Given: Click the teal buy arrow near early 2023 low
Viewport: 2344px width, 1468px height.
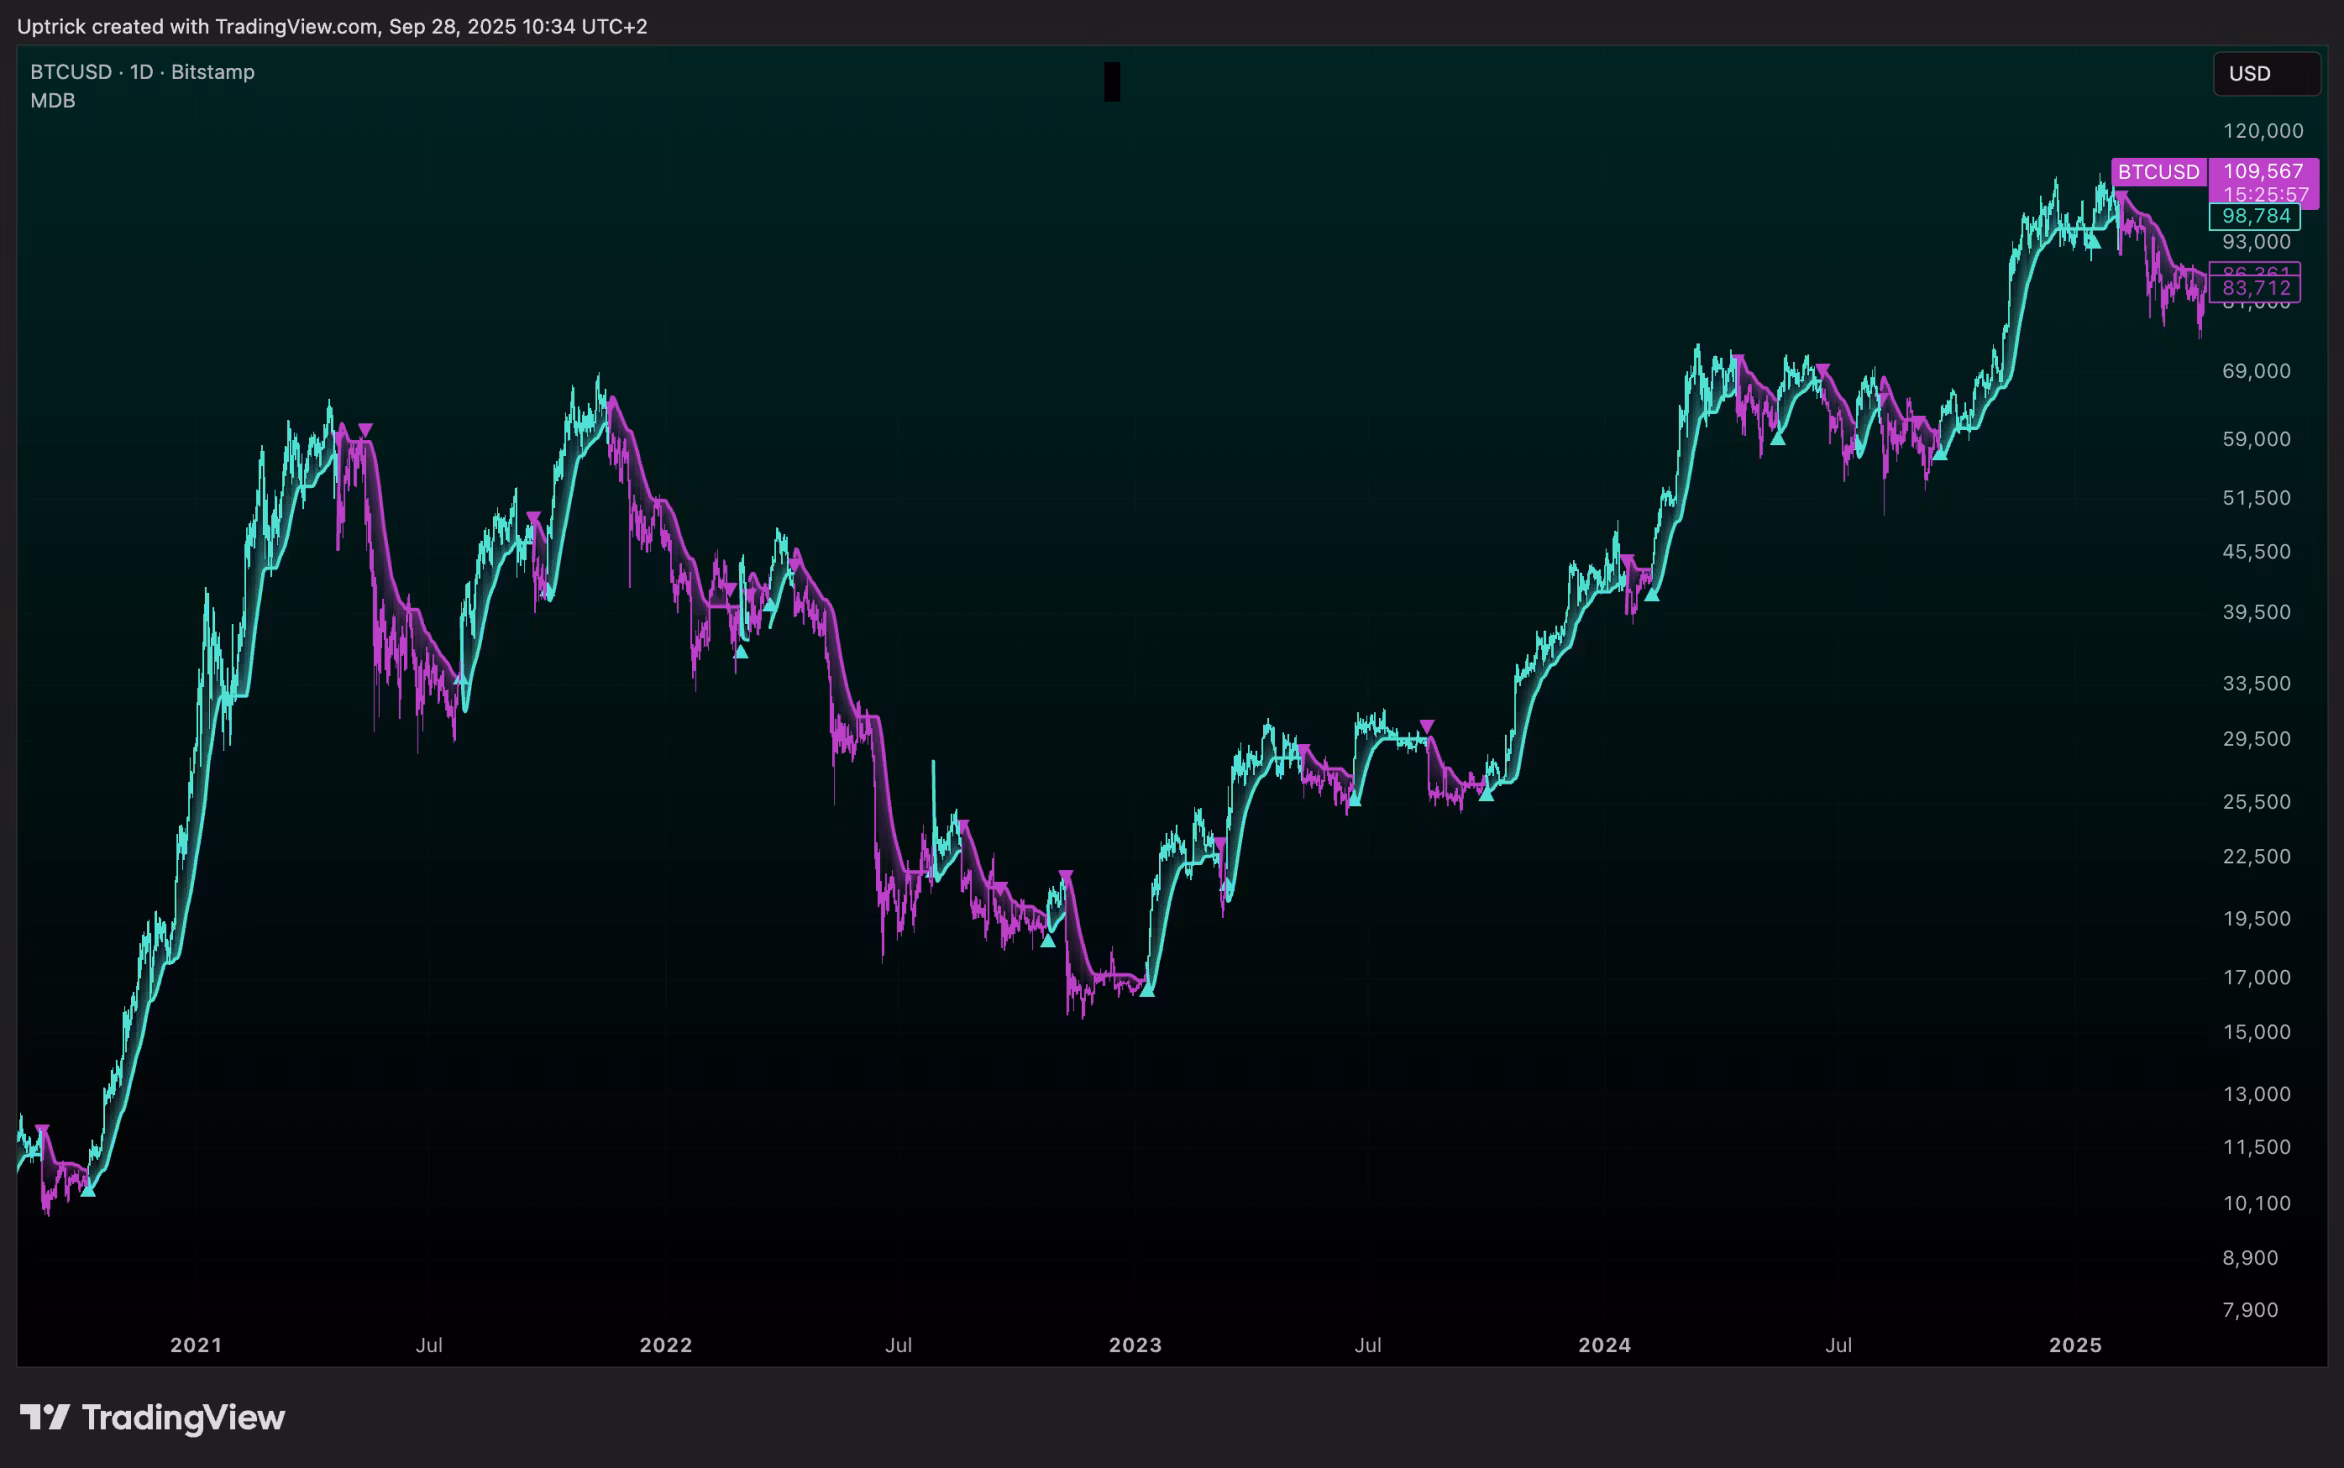Looking at the screenshot, I should [x=1147, y=990].
